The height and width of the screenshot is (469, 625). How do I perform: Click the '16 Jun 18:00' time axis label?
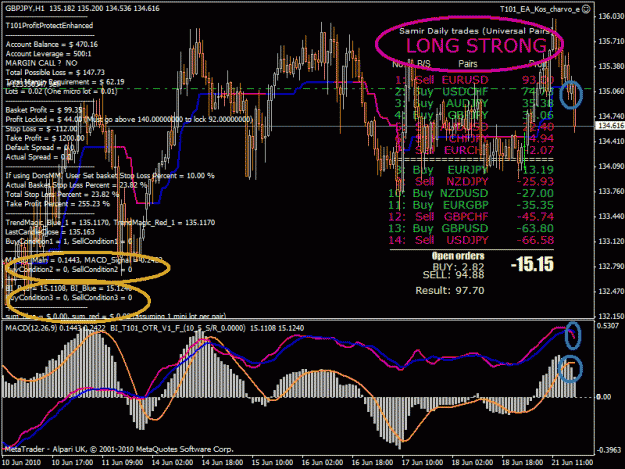coord(372,463)
